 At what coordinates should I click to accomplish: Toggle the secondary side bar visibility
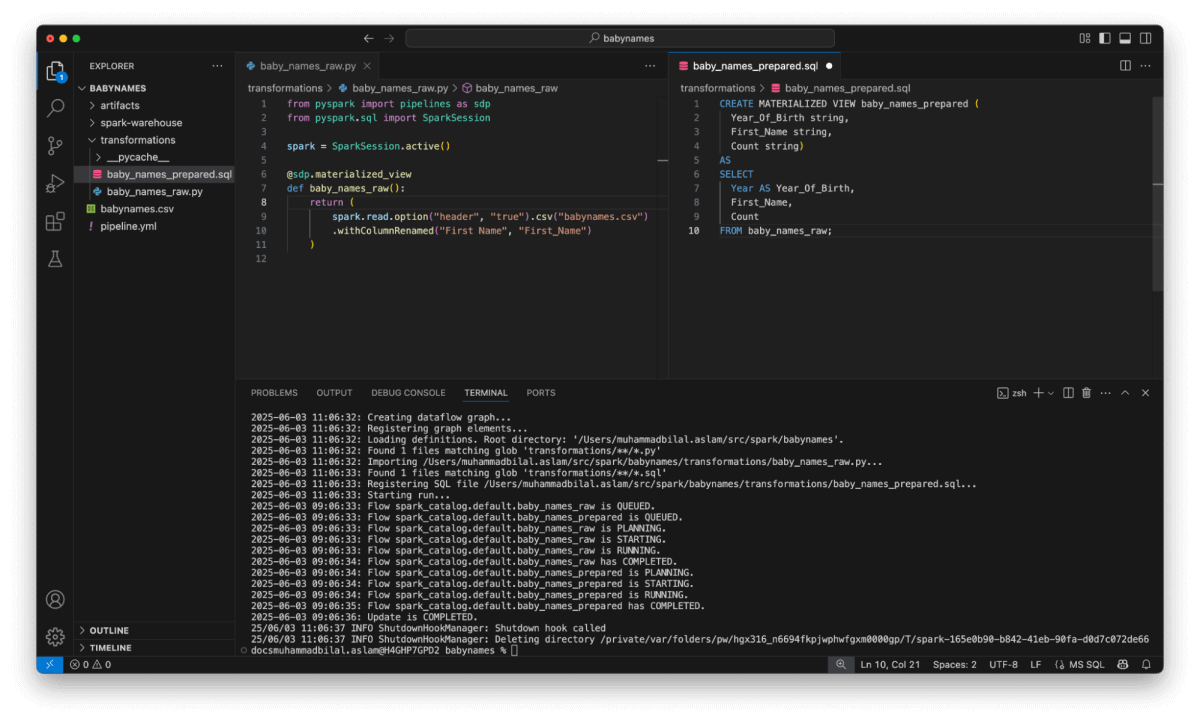pyautogui.click(x=1145, y=38)
